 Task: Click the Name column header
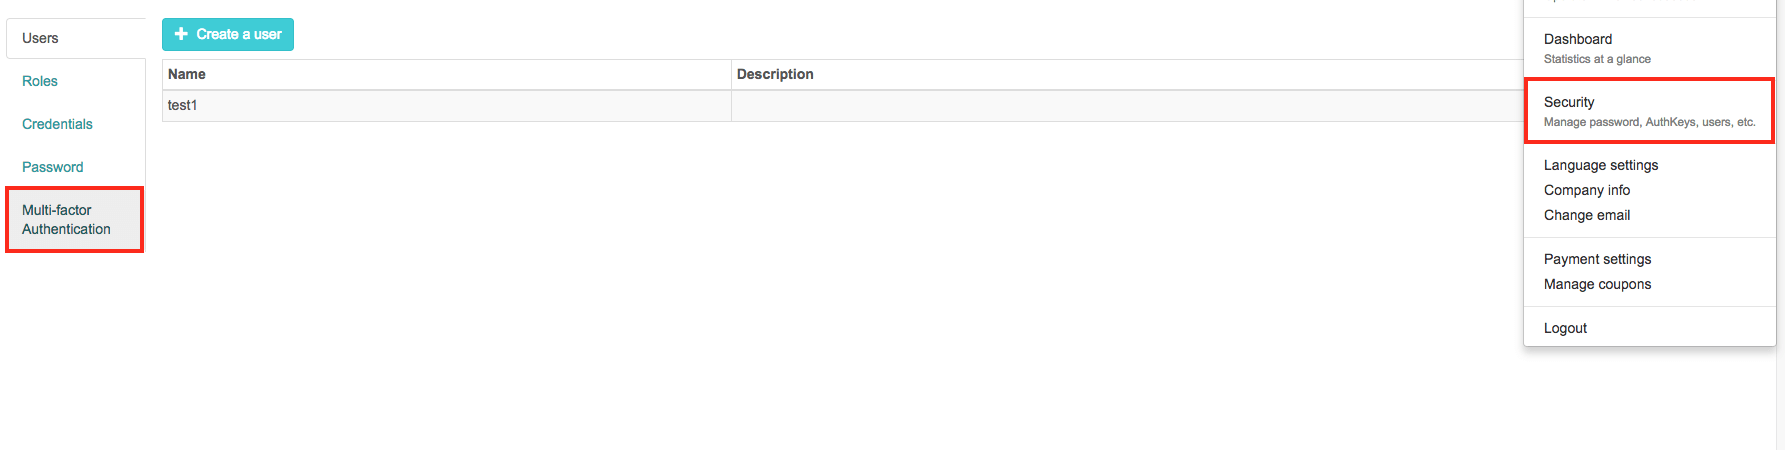[187, 74]
